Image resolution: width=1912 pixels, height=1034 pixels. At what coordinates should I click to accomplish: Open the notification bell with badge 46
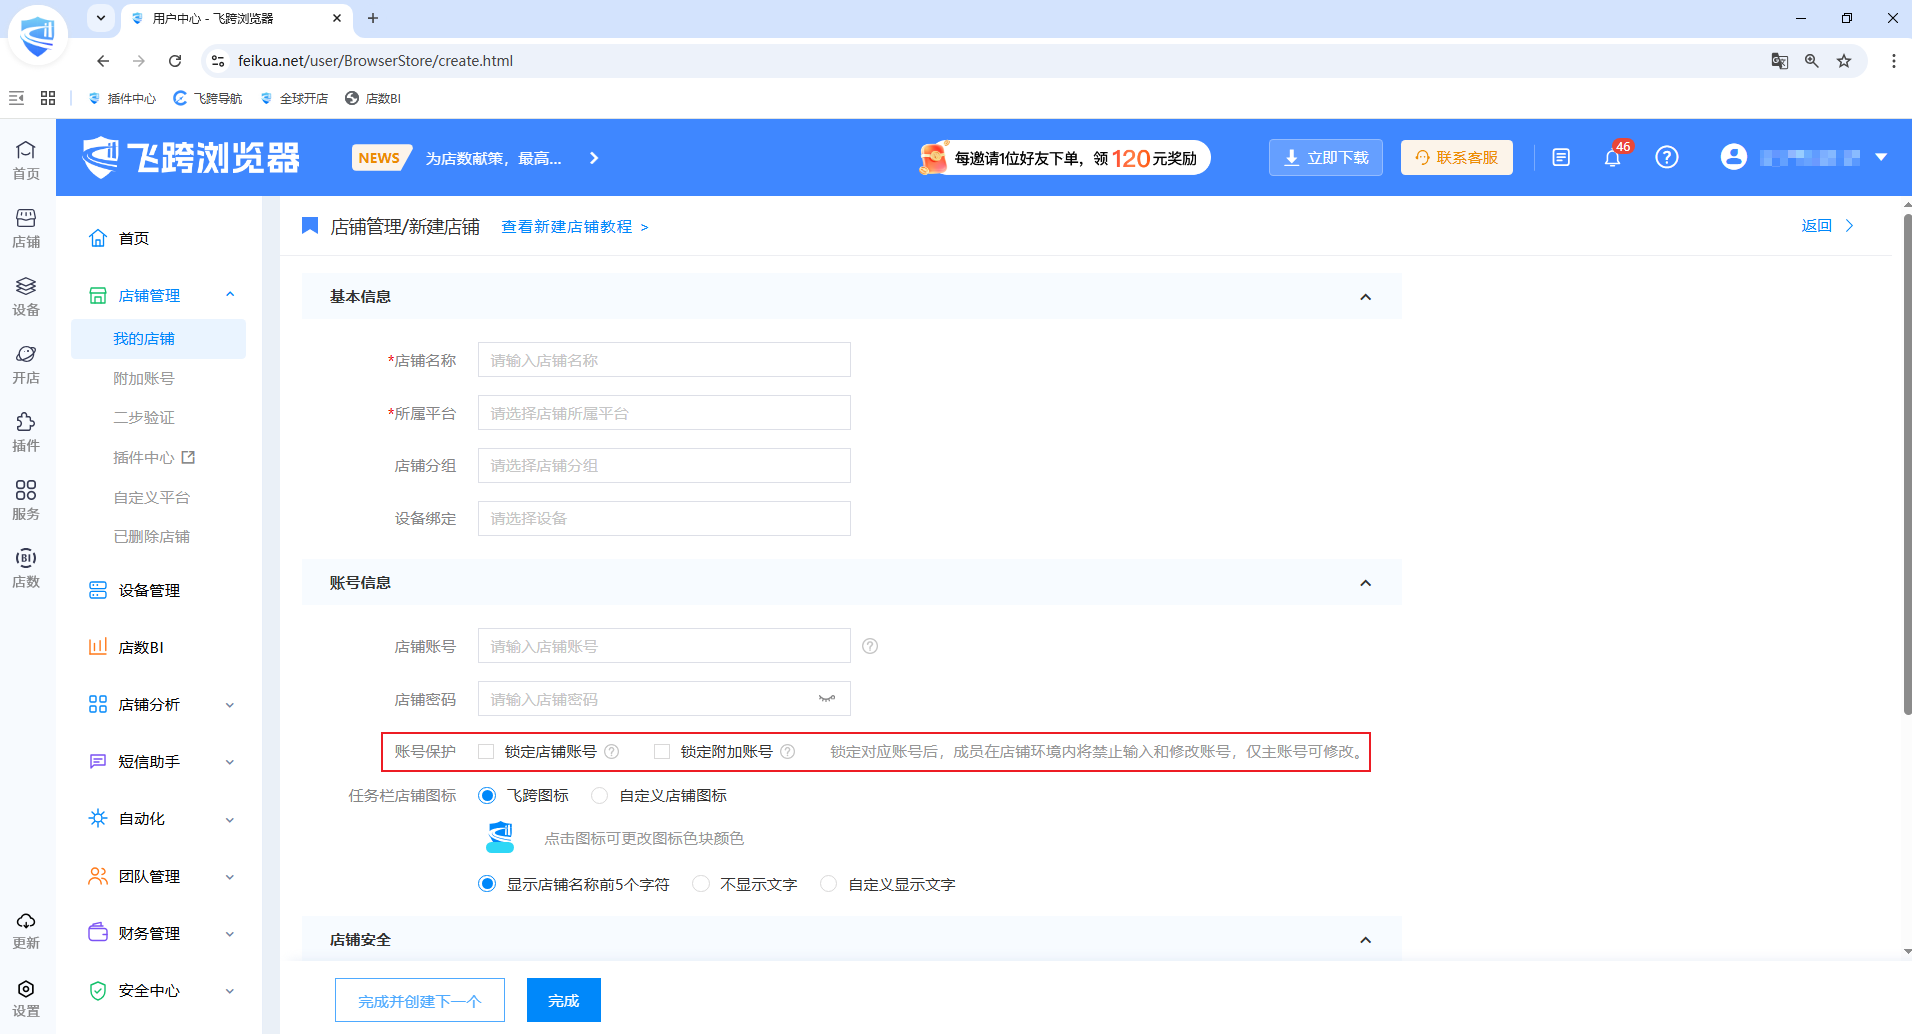[1612, 157]
